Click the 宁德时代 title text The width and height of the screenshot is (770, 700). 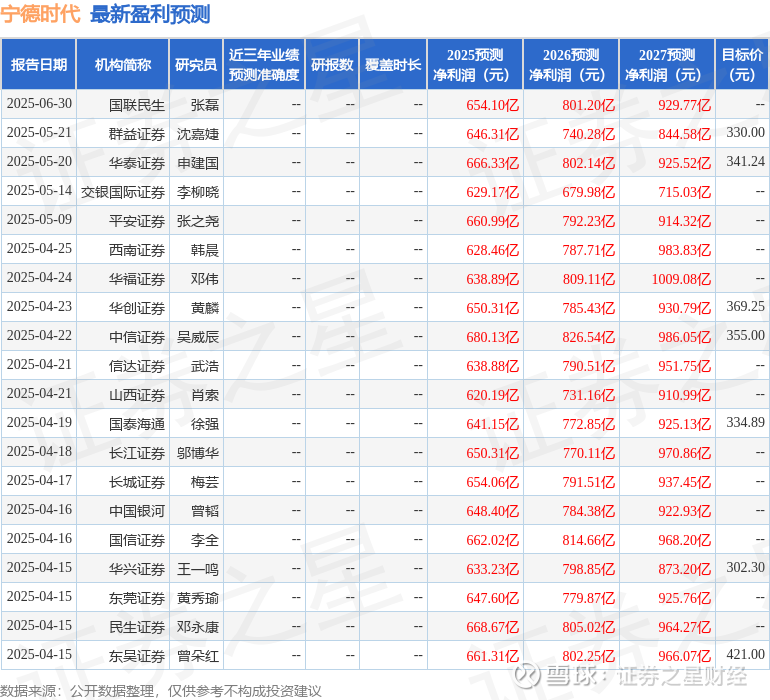pyautogui.click(x=40, y=14)
